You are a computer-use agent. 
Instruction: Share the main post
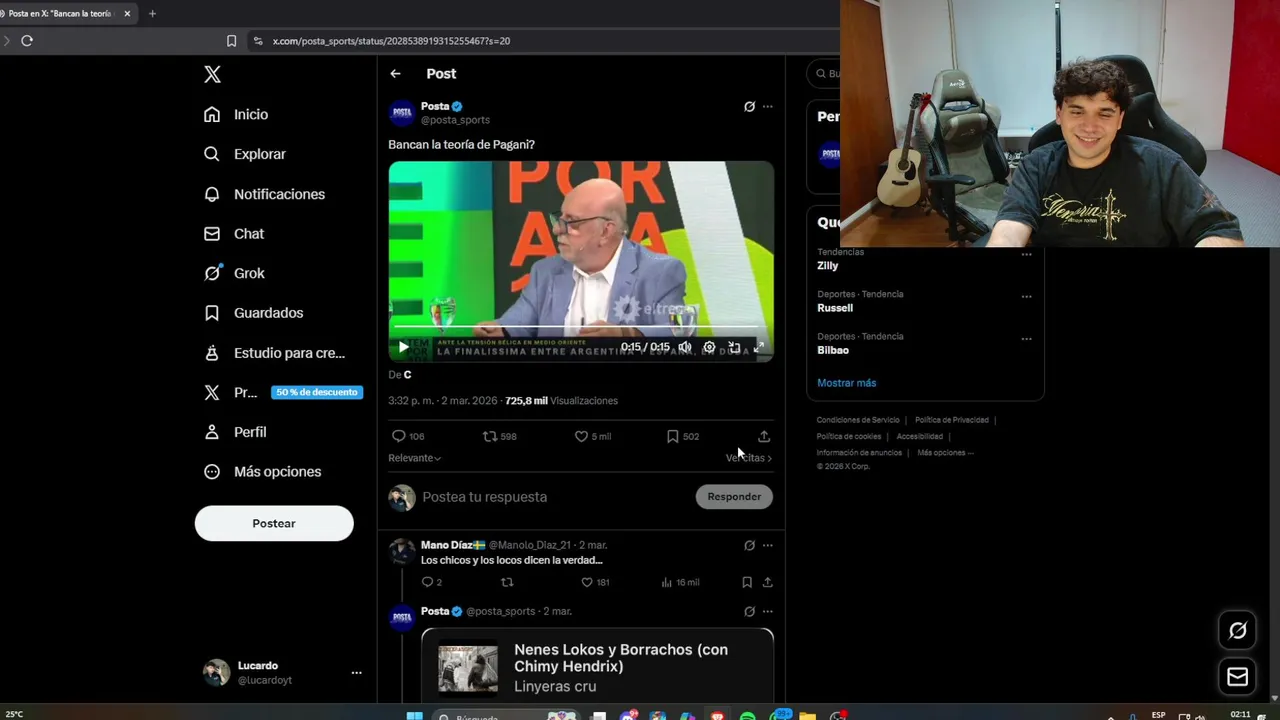coord(764,436)
